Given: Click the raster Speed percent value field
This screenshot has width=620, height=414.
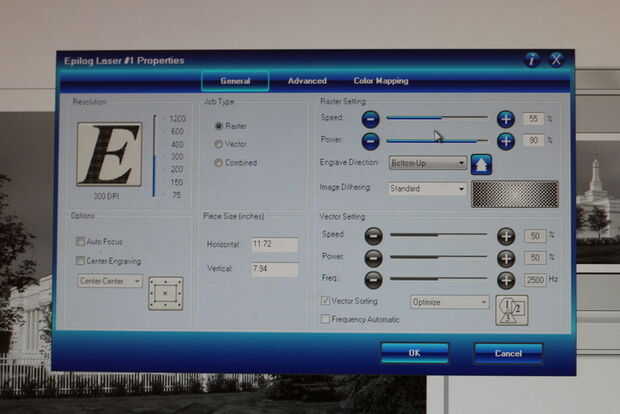Looking at the screenshot, I should click(533, 119).
